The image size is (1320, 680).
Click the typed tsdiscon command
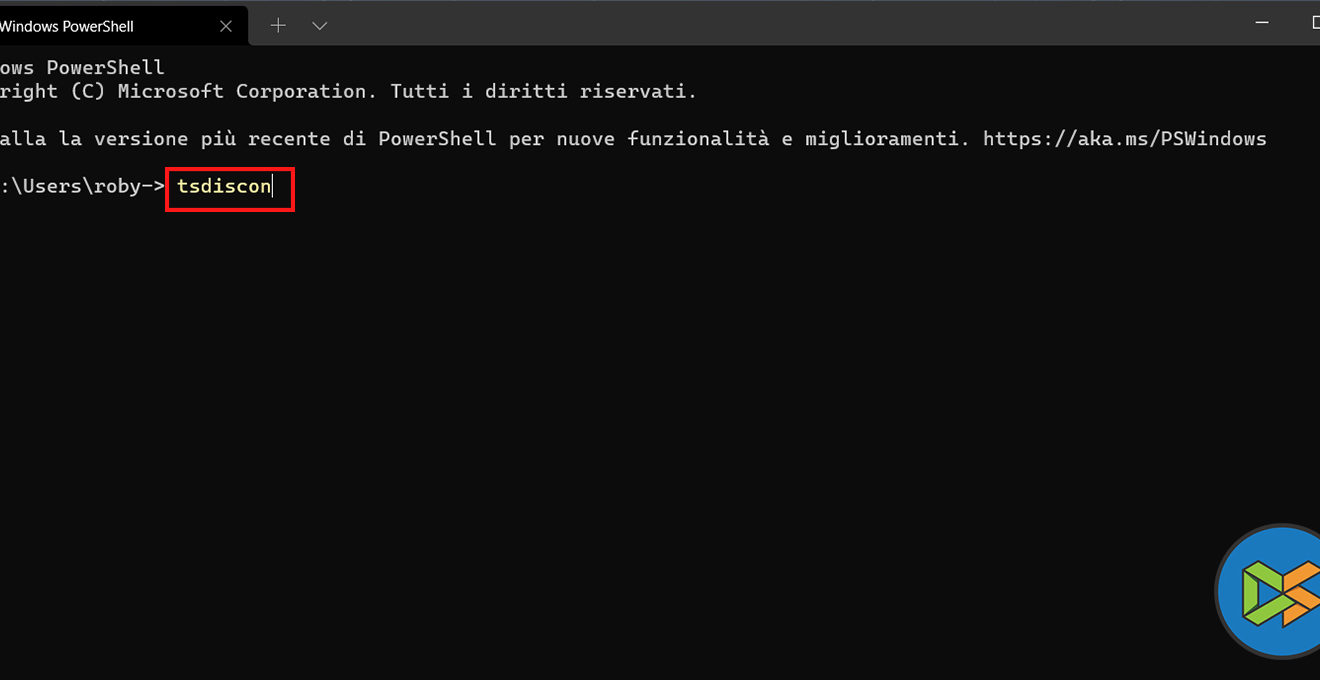tap(224, 187)
